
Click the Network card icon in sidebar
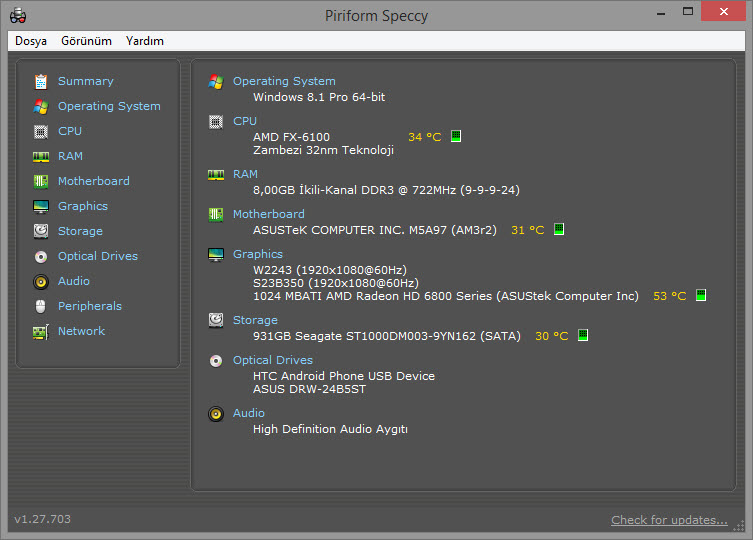[41, 331]
